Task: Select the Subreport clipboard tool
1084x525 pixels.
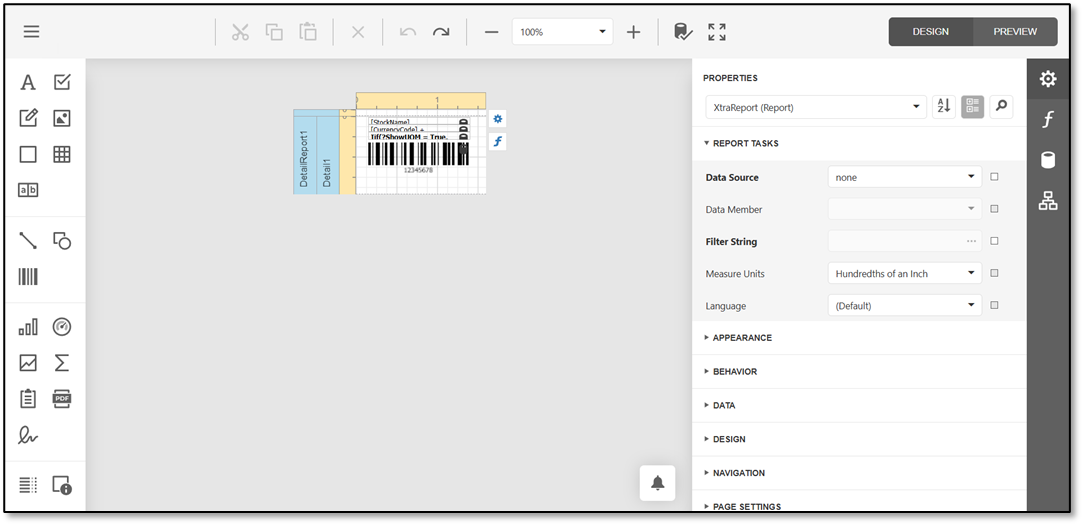Action: point(28,398)
